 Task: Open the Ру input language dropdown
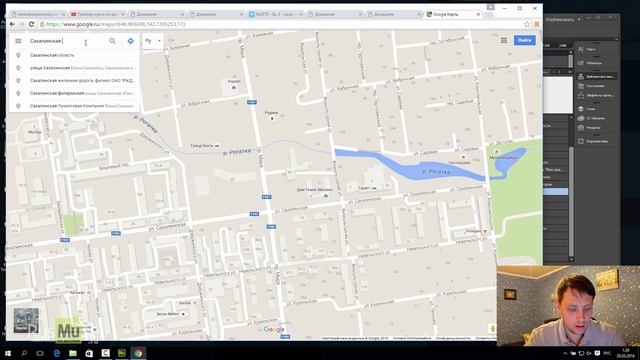tap(153, 41)
